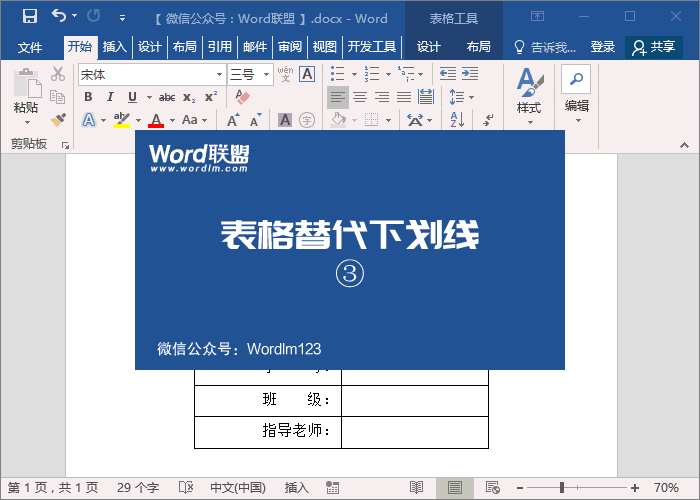Click the 70% zoom level button
Viewport: 700px width, 500px height.
pos(666,488)
